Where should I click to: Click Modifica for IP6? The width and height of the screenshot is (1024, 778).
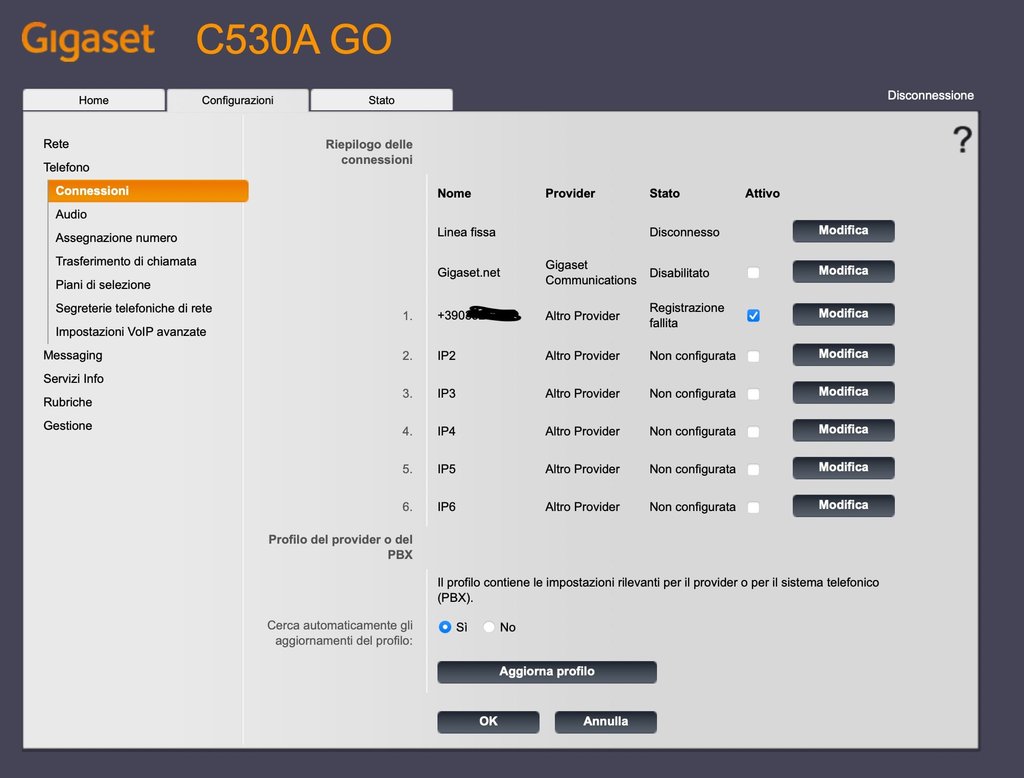click(x=844, y=506)
